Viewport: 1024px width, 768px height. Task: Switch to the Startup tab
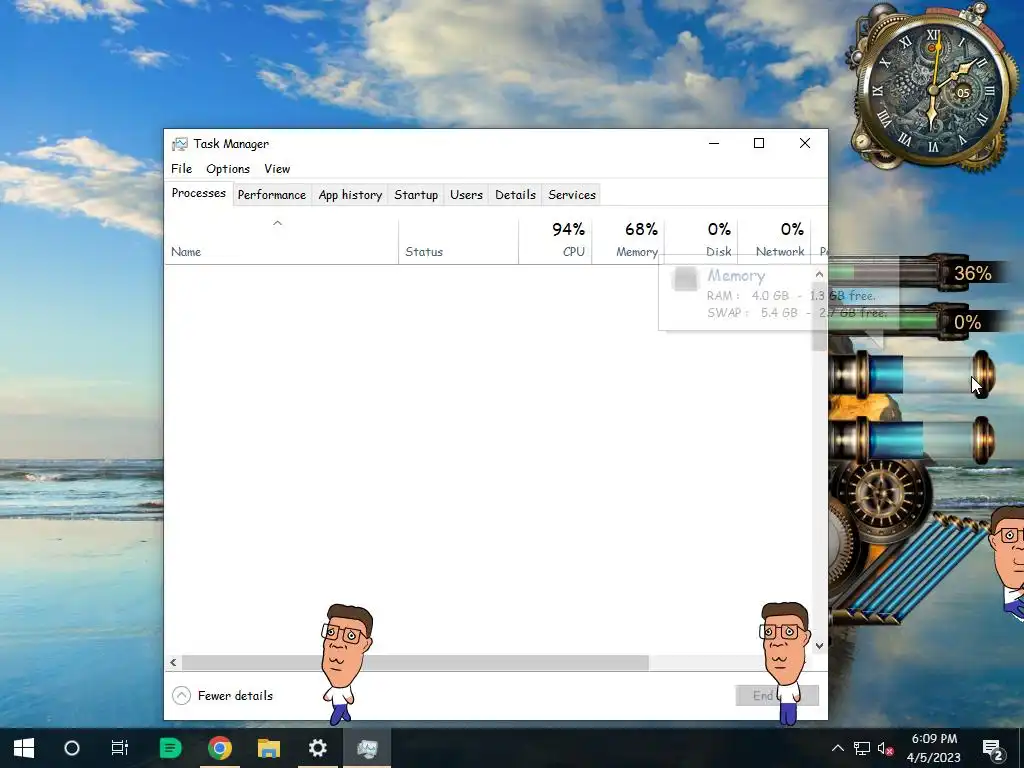(416, 195)
